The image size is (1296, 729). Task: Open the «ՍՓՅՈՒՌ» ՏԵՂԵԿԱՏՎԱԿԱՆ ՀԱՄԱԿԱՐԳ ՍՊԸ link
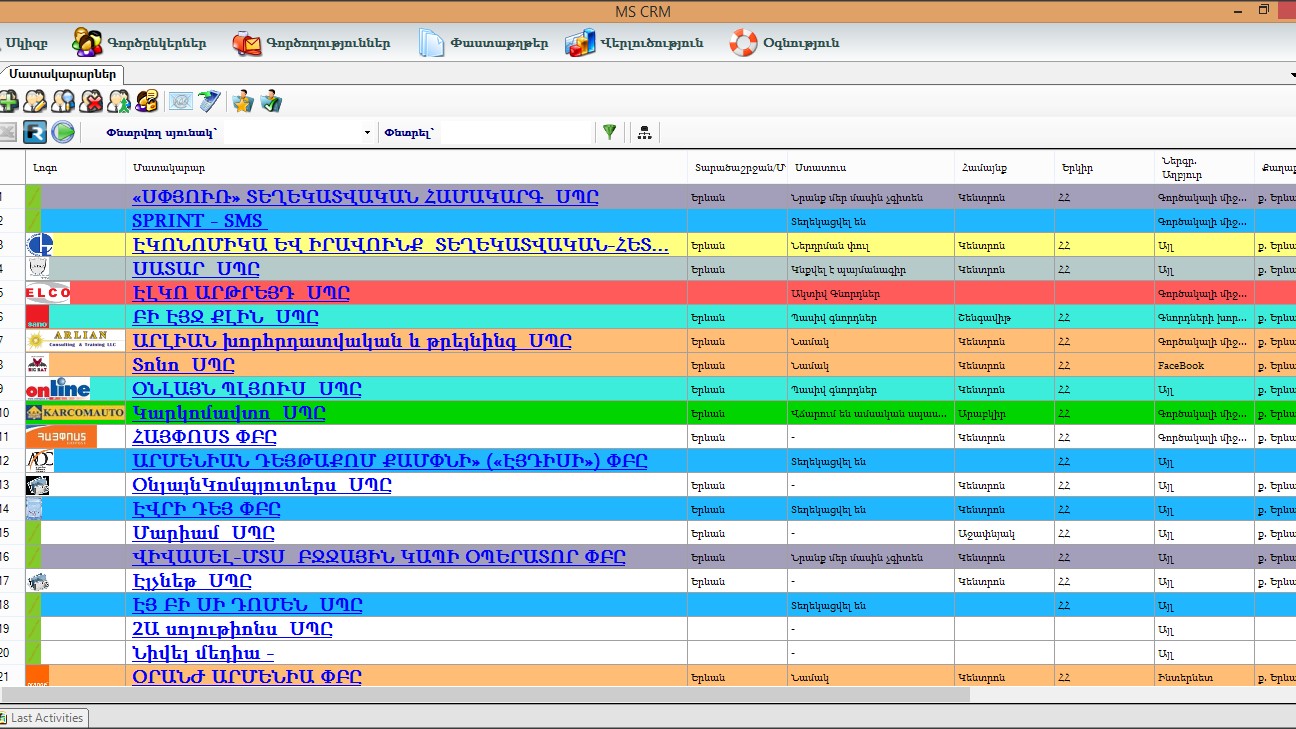click(365, 197)
